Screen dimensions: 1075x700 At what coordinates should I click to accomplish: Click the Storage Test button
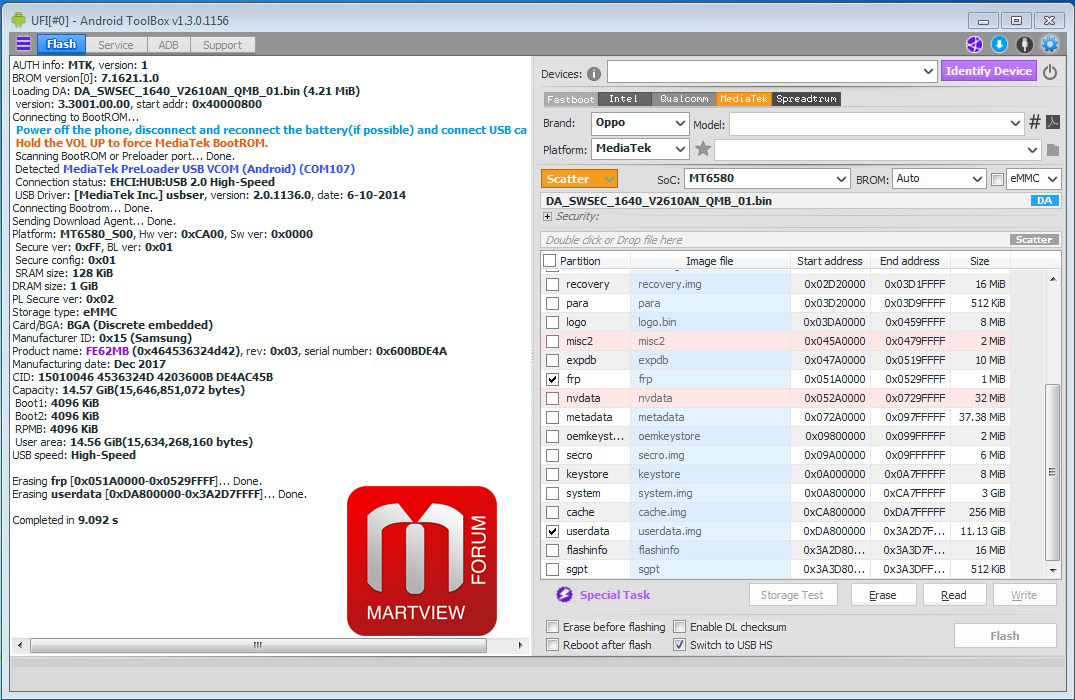[x=792, y=595]
